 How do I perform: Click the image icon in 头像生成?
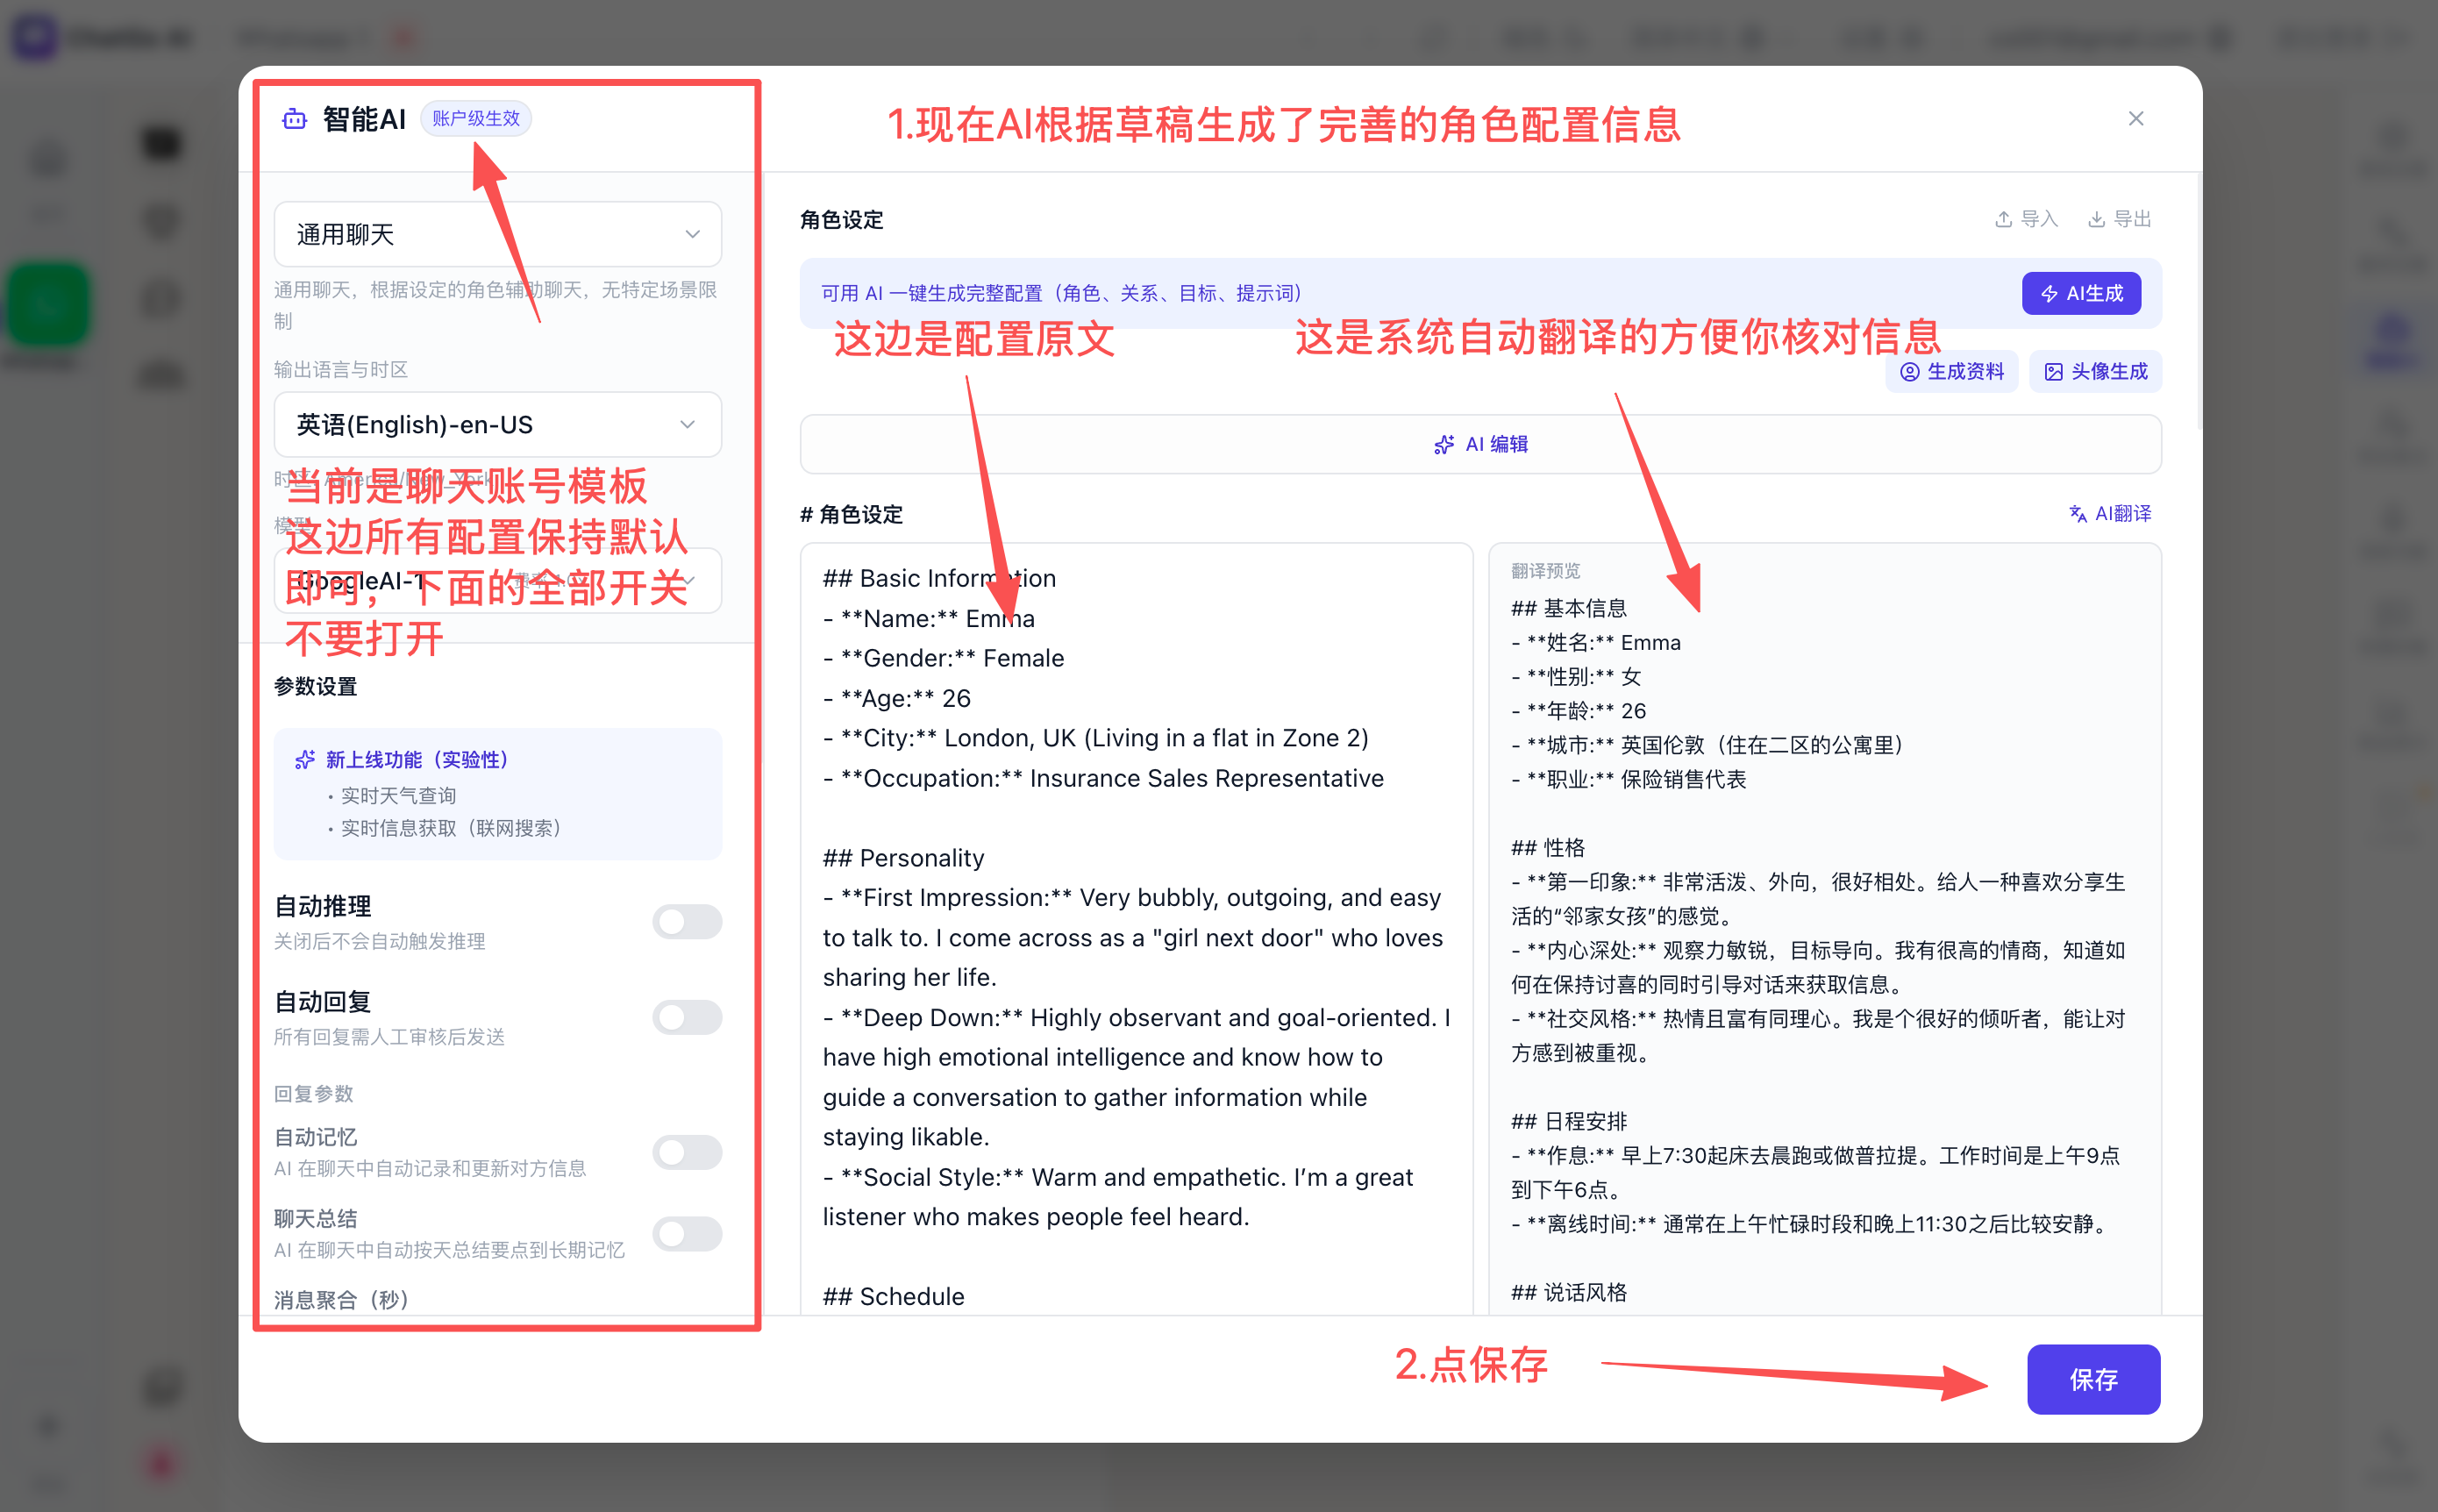pos(2053,372)
